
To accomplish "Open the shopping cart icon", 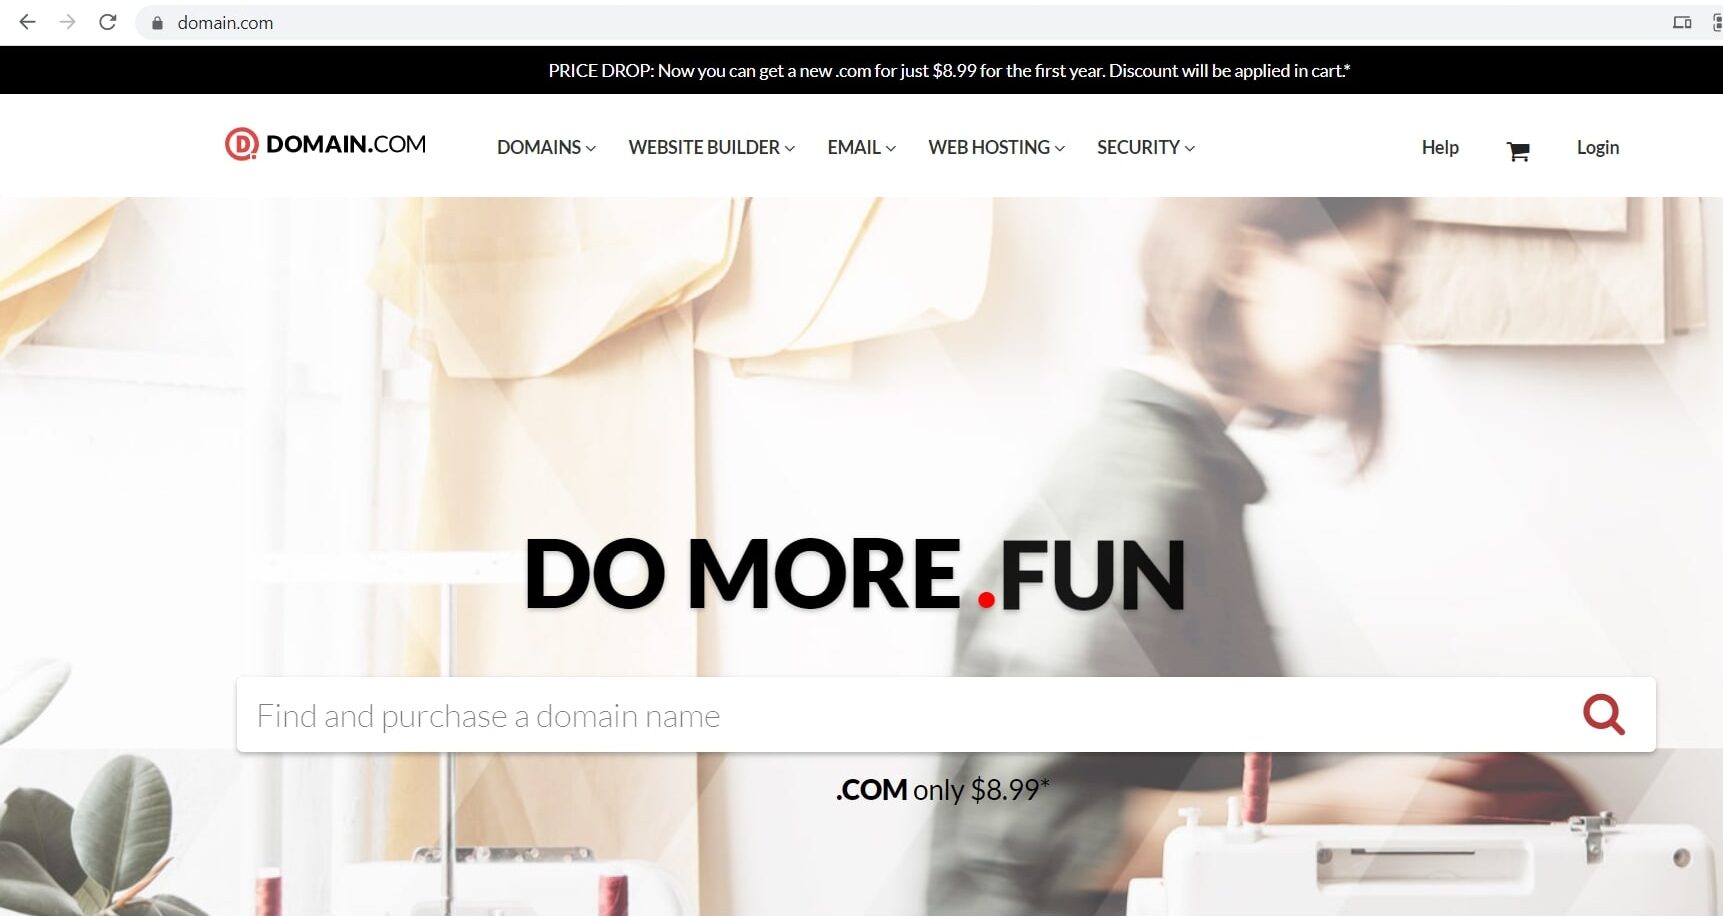I will tap(1518, 151).
